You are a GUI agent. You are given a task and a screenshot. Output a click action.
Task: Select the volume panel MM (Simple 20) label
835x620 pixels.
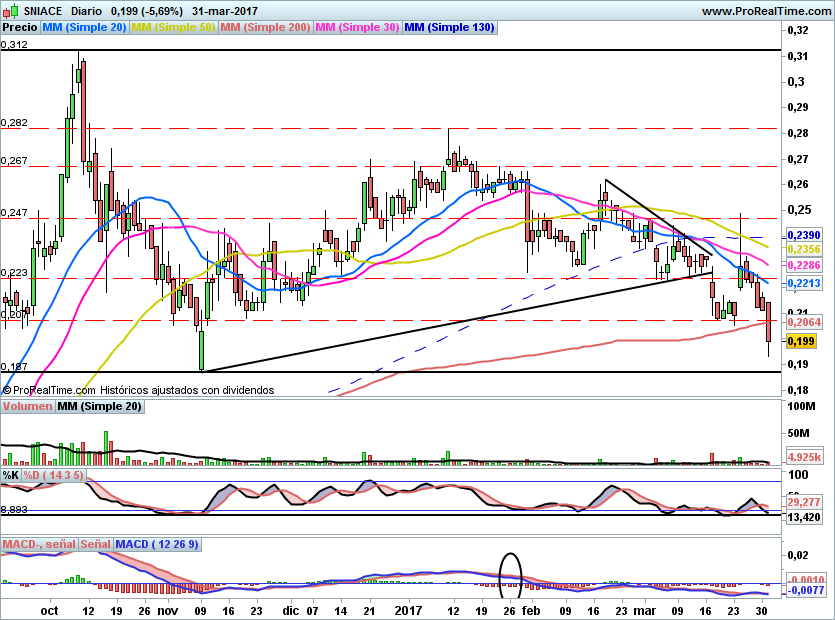coord(100,406)
